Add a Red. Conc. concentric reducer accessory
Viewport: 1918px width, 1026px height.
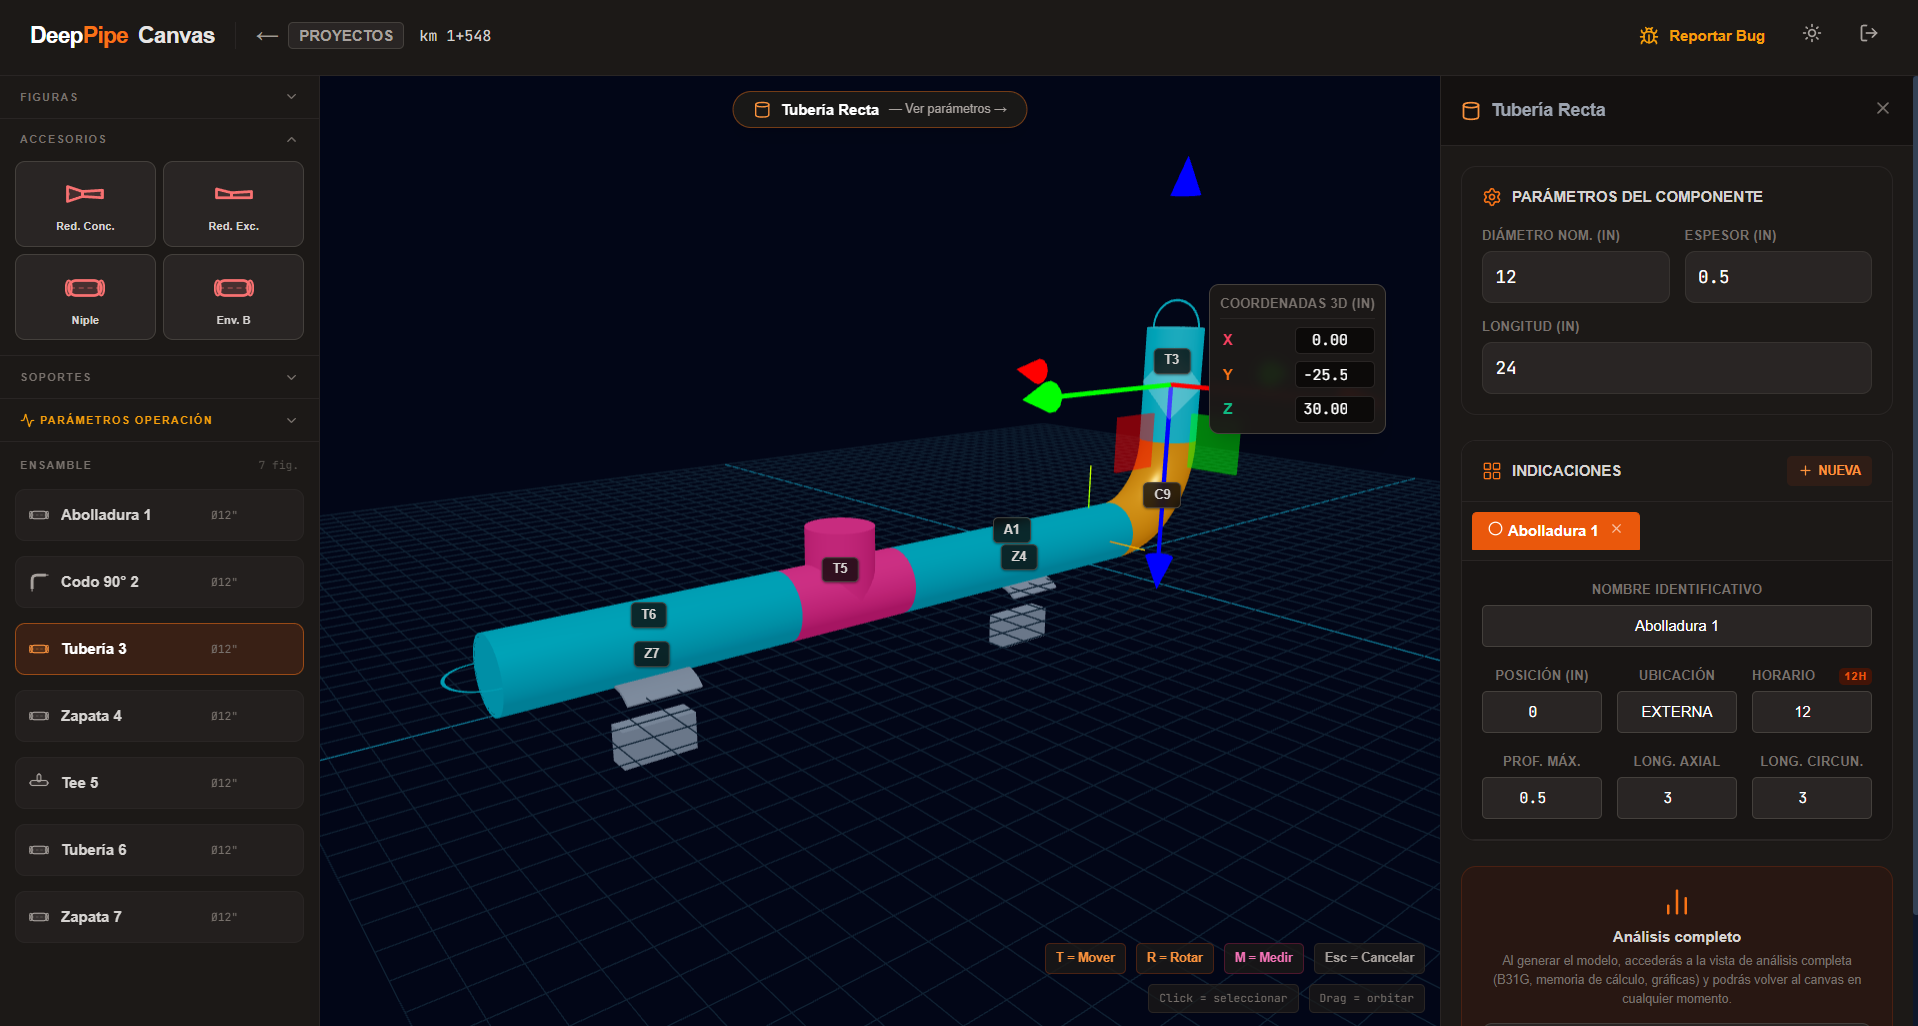click(x=85, y=204)
